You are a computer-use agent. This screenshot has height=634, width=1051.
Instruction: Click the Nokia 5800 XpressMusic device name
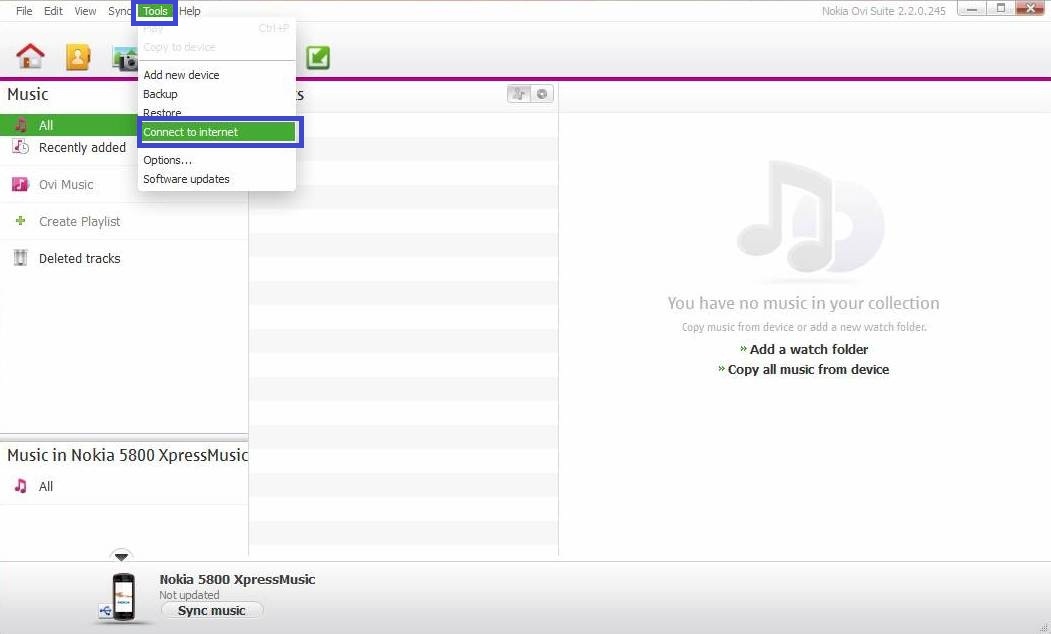(x=237, y=580)
